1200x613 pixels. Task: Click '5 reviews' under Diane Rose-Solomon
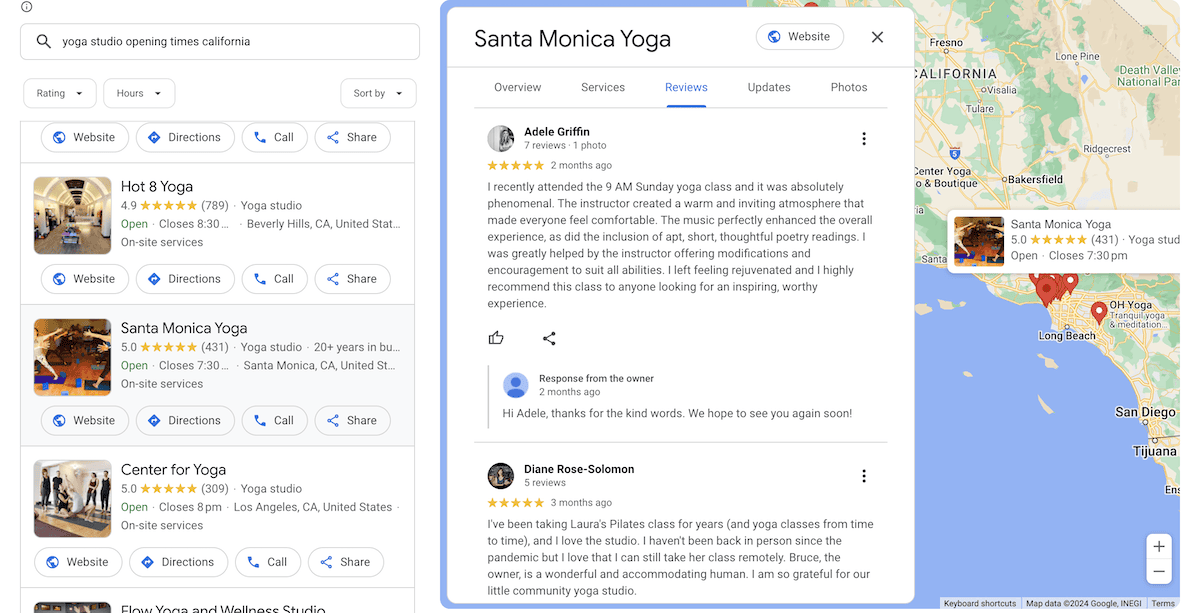(x=545, y=483)
